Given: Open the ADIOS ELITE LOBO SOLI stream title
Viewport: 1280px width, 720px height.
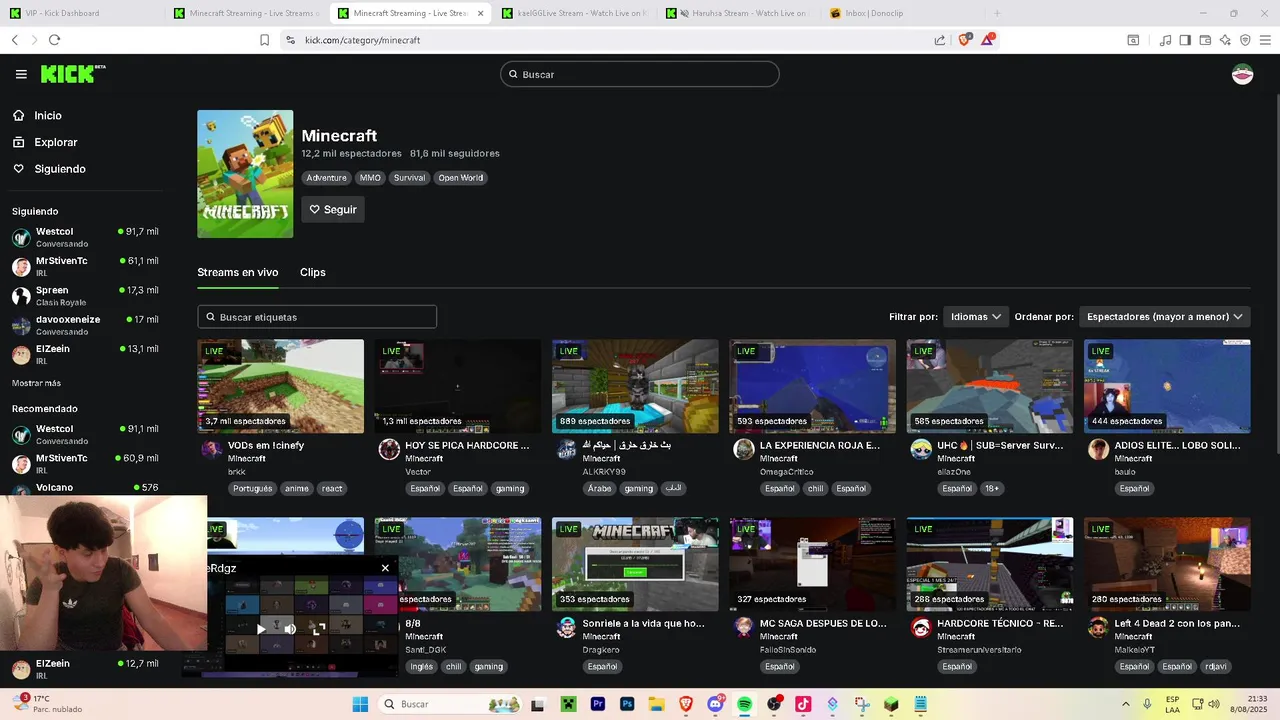Looking at the screenshot, I should pos(1177,445).
